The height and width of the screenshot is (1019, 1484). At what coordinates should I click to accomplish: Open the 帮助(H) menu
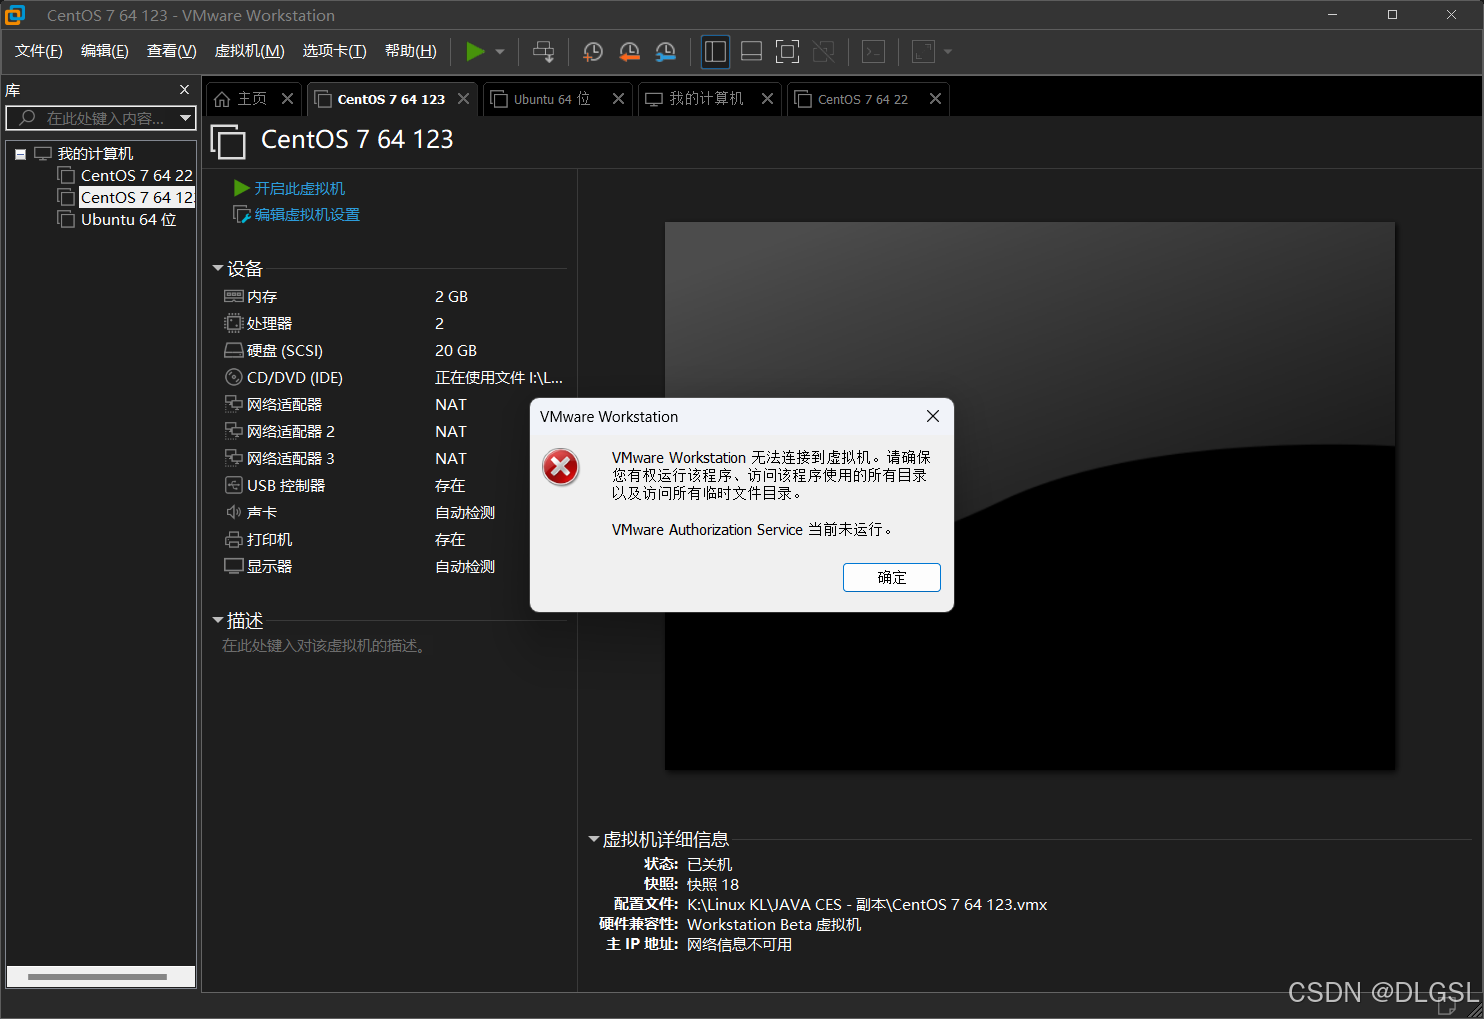pyautogui.click(x=411, y=51)
